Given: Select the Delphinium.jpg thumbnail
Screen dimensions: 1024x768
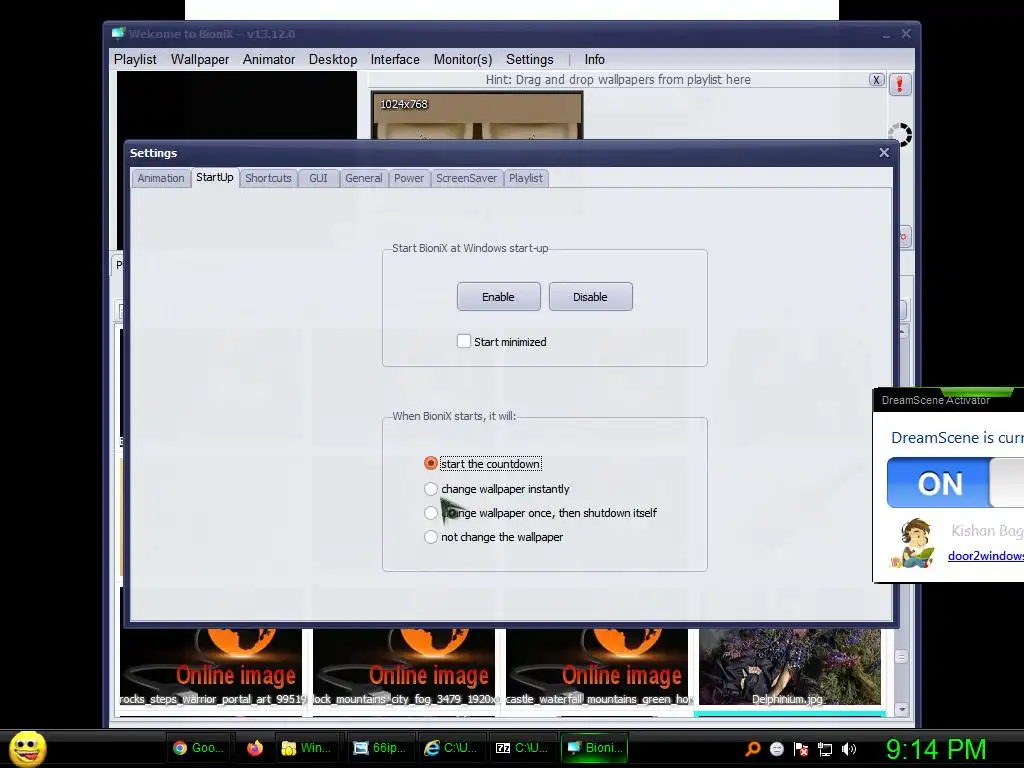Looking at the screenshot, I should click(790, 667).
